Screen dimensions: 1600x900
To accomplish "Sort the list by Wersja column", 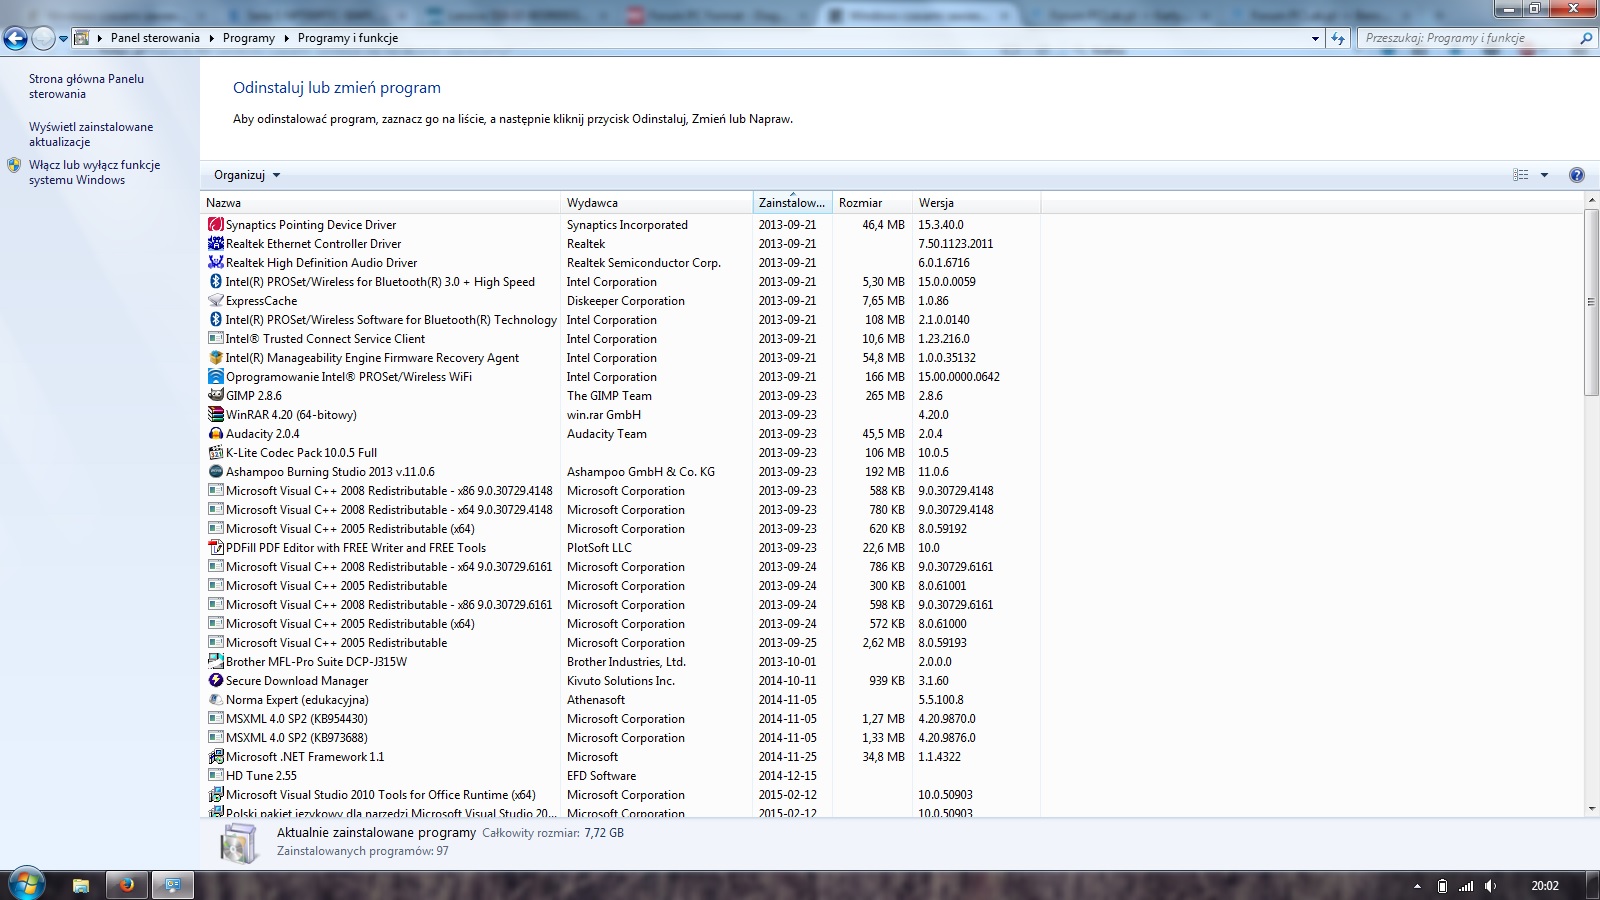I will (977, 203).
